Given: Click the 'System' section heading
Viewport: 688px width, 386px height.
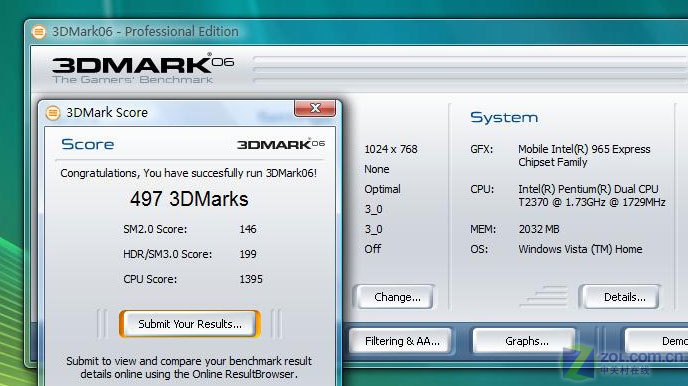Looking at the screenshot, I should point(504,118).
